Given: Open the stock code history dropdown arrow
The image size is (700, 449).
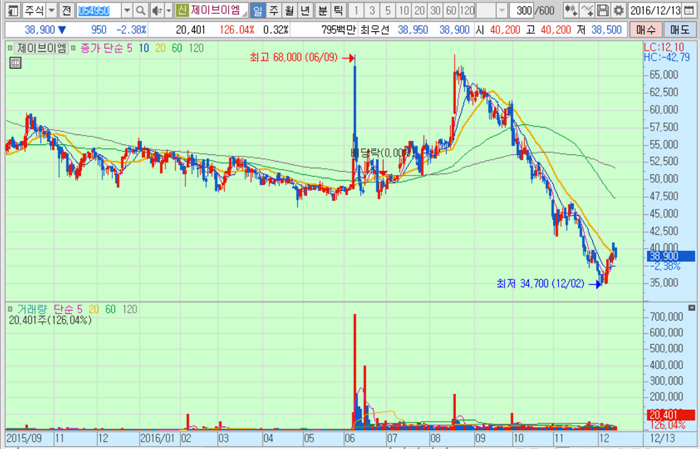Looking at the screenshot, I should pos(127,10).
